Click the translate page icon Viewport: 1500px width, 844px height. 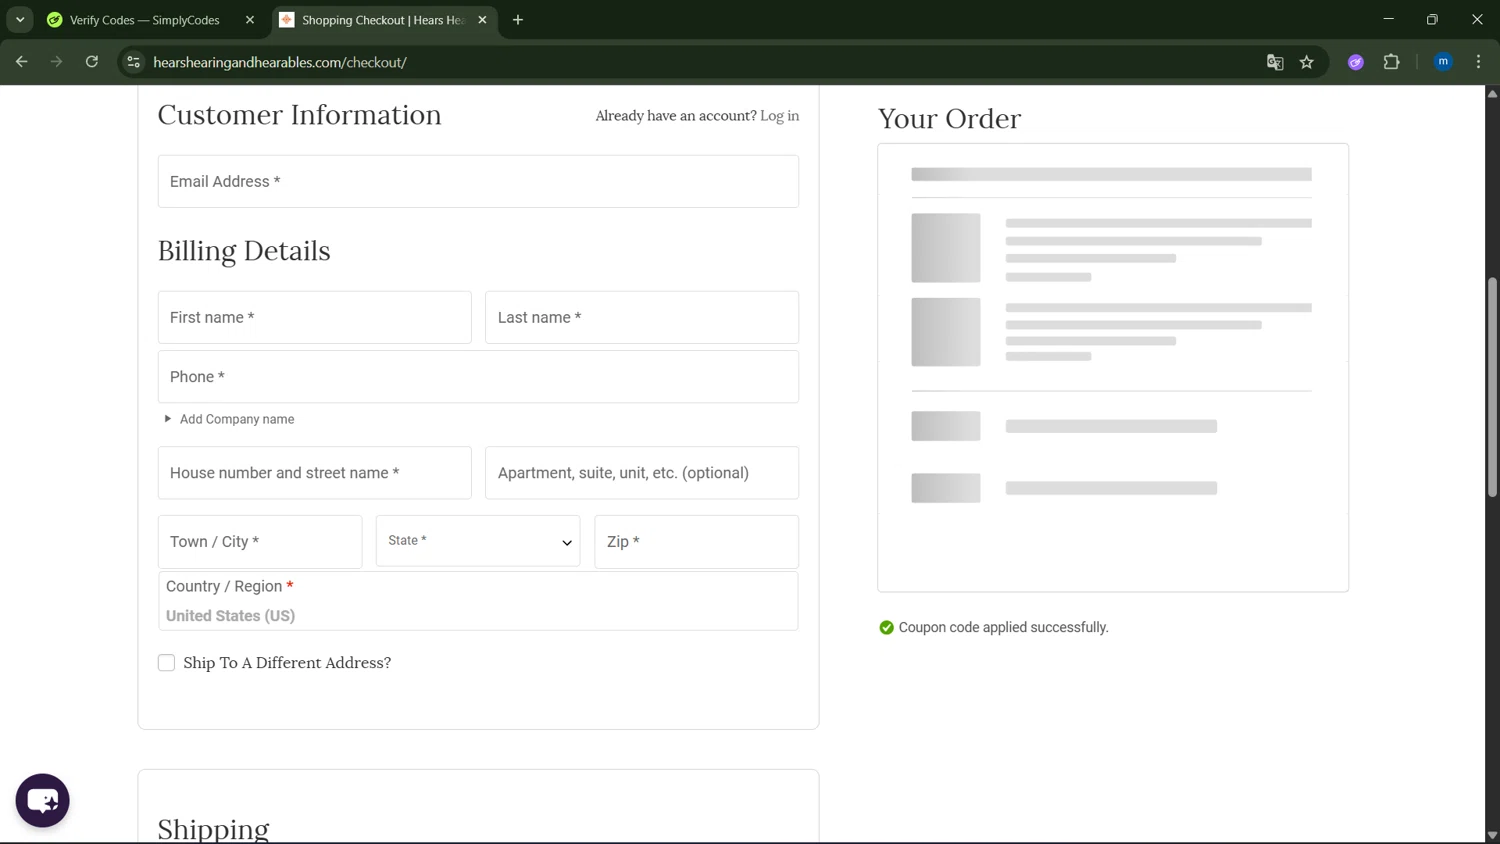point(1275,62)
